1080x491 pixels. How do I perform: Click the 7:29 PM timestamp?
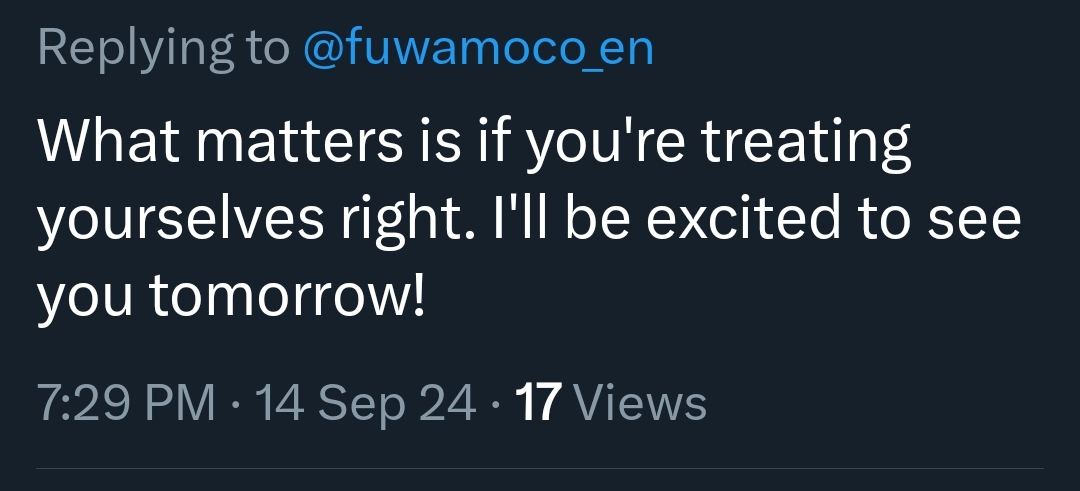tap(126, 404)
